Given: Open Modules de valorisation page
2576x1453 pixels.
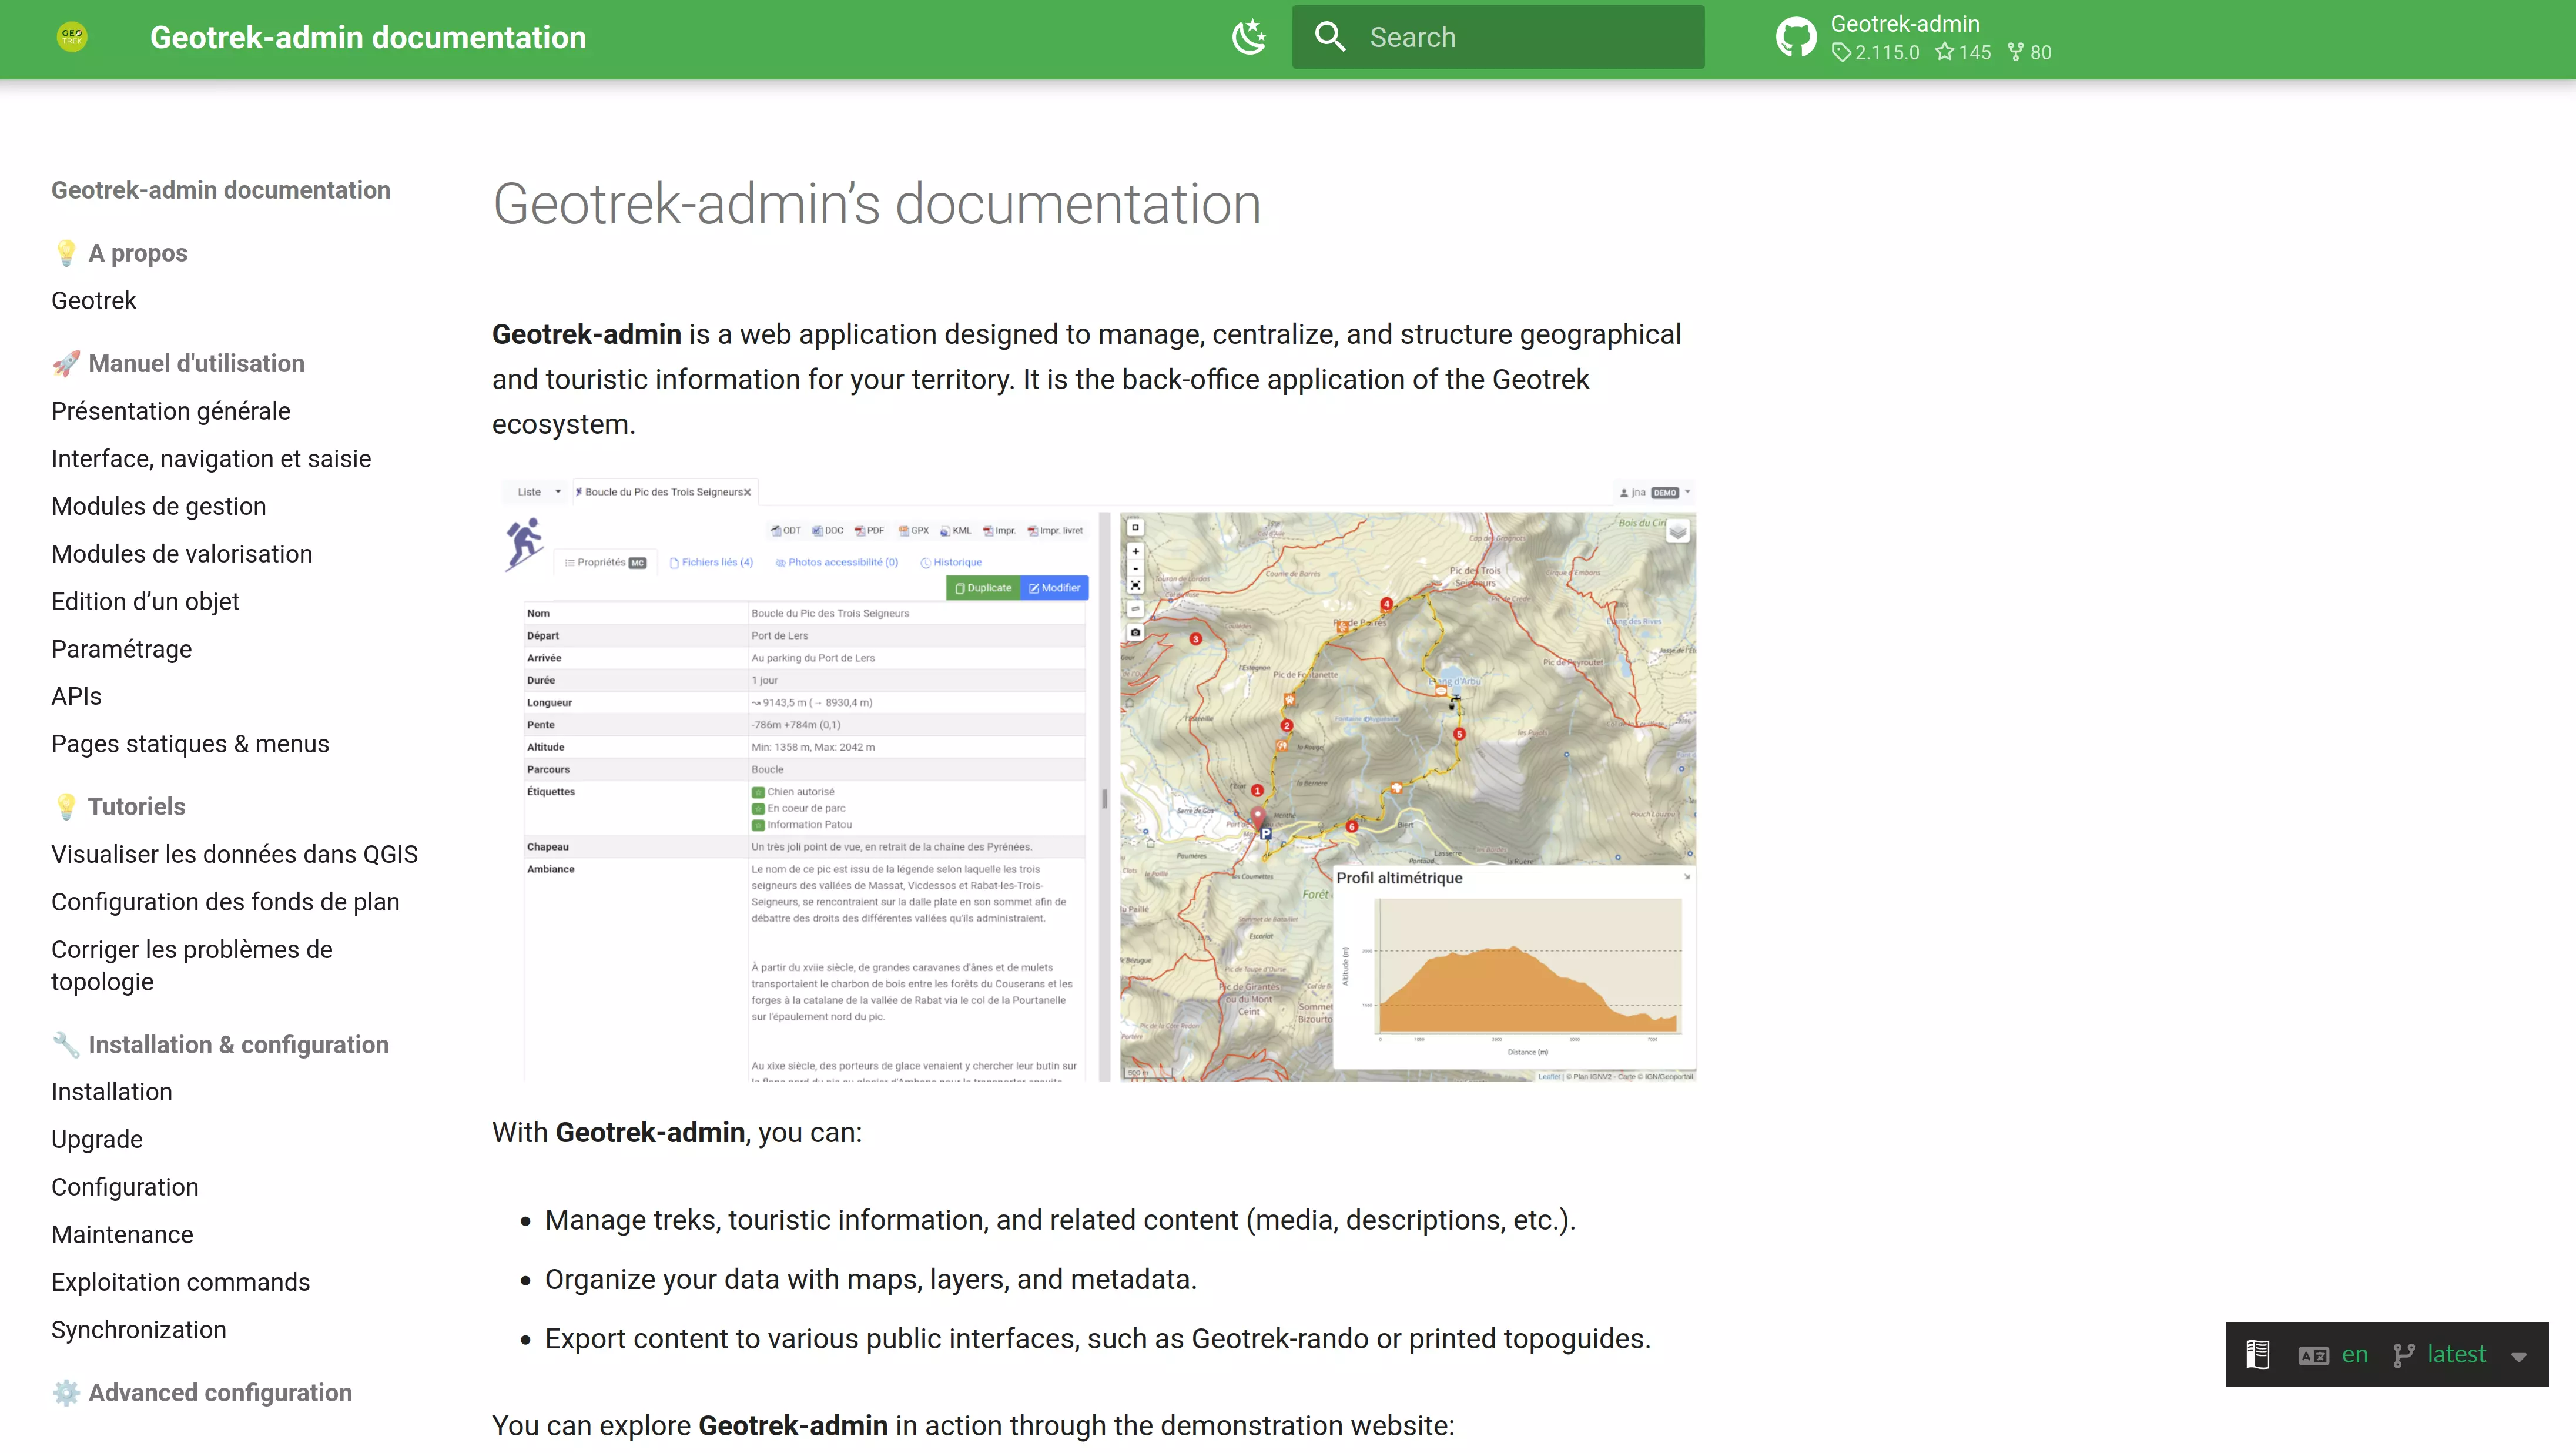Looking at the screenshot, I should [182, 554].
